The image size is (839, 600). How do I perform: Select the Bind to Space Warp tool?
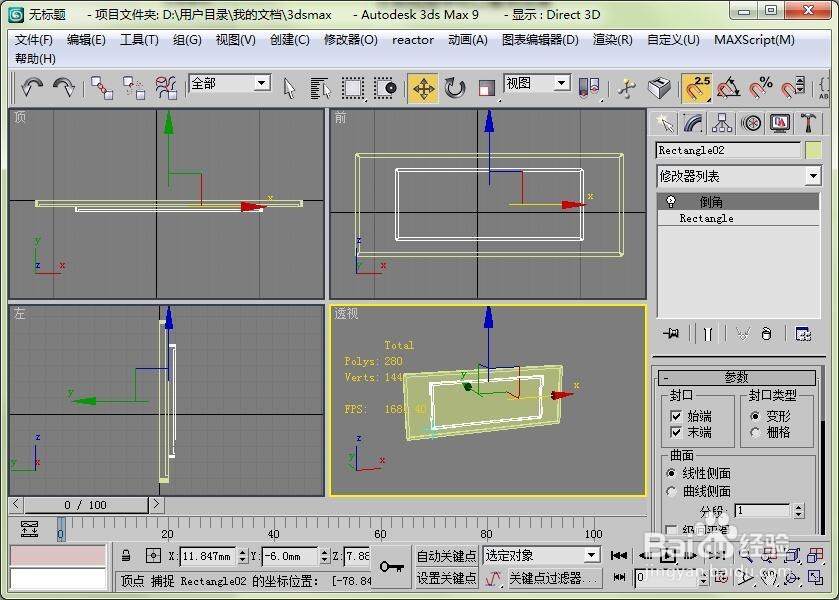166,87
